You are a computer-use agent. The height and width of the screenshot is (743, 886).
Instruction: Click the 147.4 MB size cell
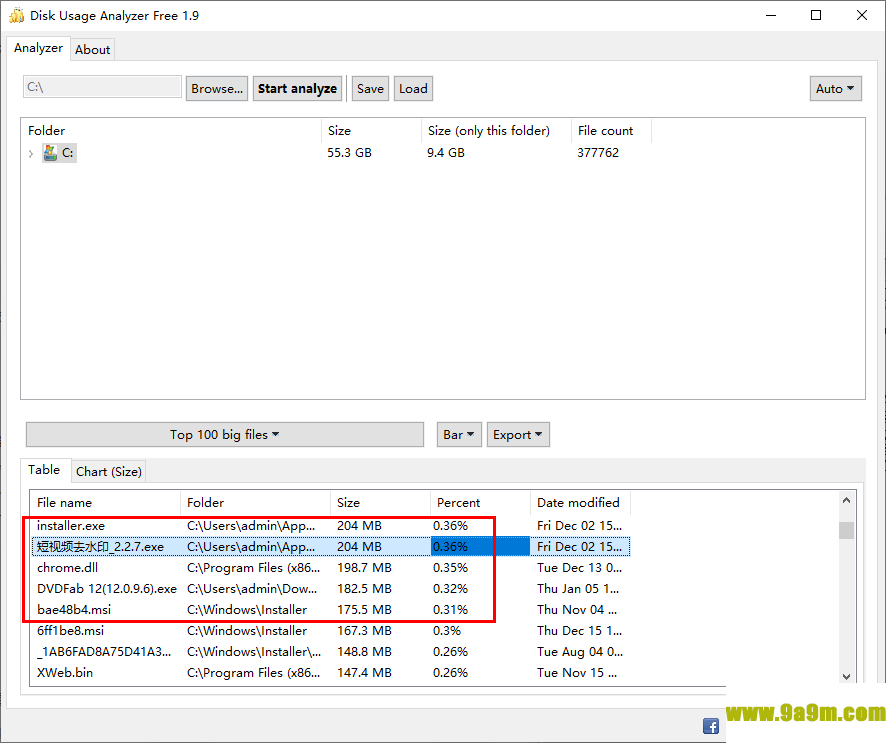pos(364,672)
